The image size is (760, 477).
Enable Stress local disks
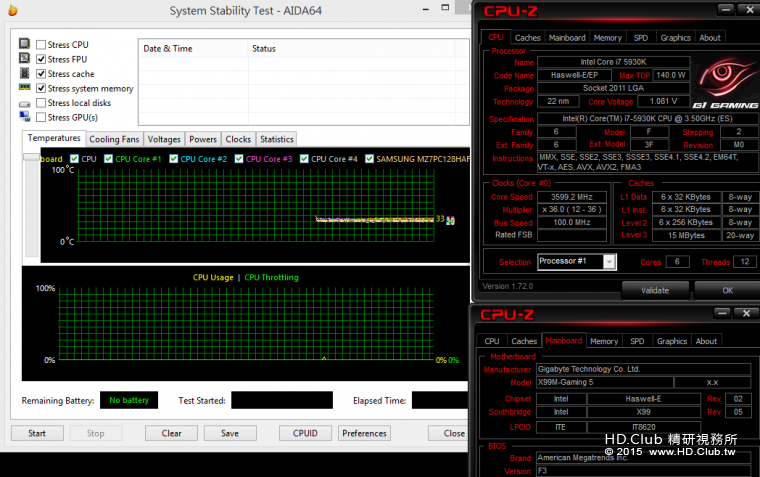[41, 103]
